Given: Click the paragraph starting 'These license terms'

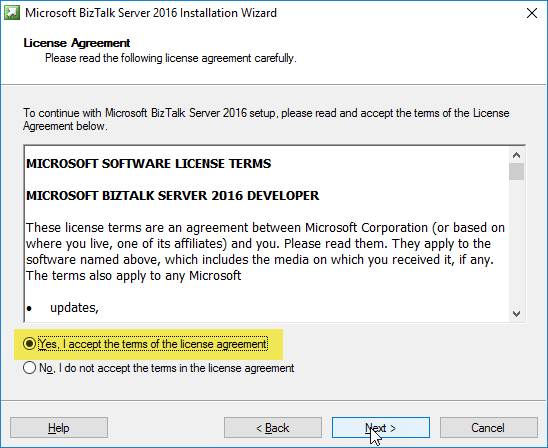Looking at the screenshot, I should click(266, 252).
